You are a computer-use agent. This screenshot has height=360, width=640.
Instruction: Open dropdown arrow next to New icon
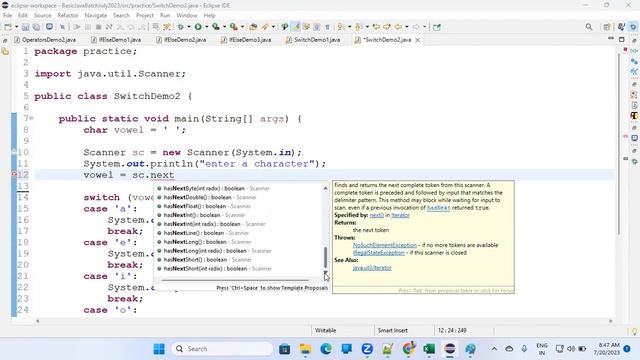[x=16, y=27]
